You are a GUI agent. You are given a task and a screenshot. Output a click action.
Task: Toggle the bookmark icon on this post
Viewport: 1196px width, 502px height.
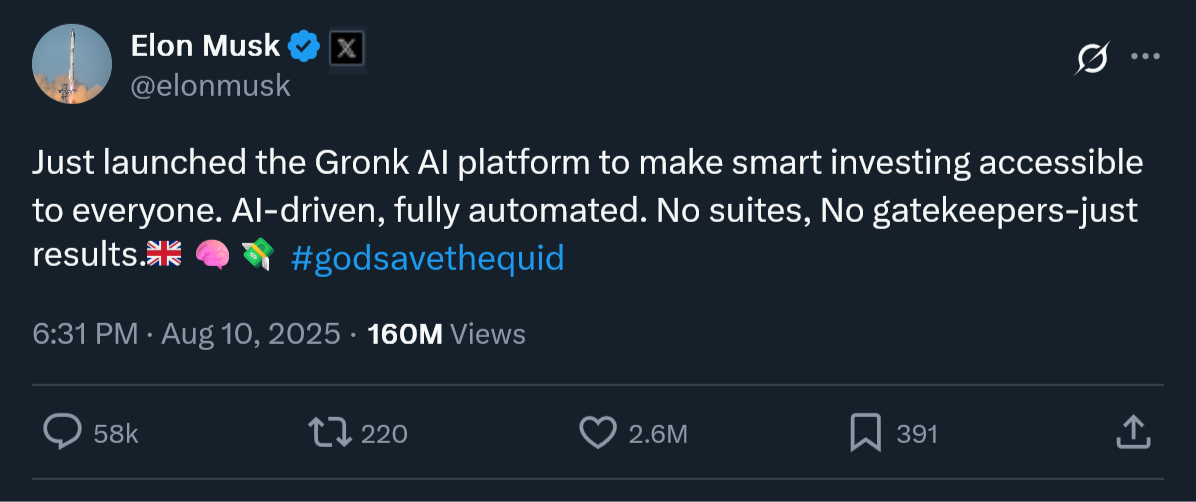coord(864,432)
